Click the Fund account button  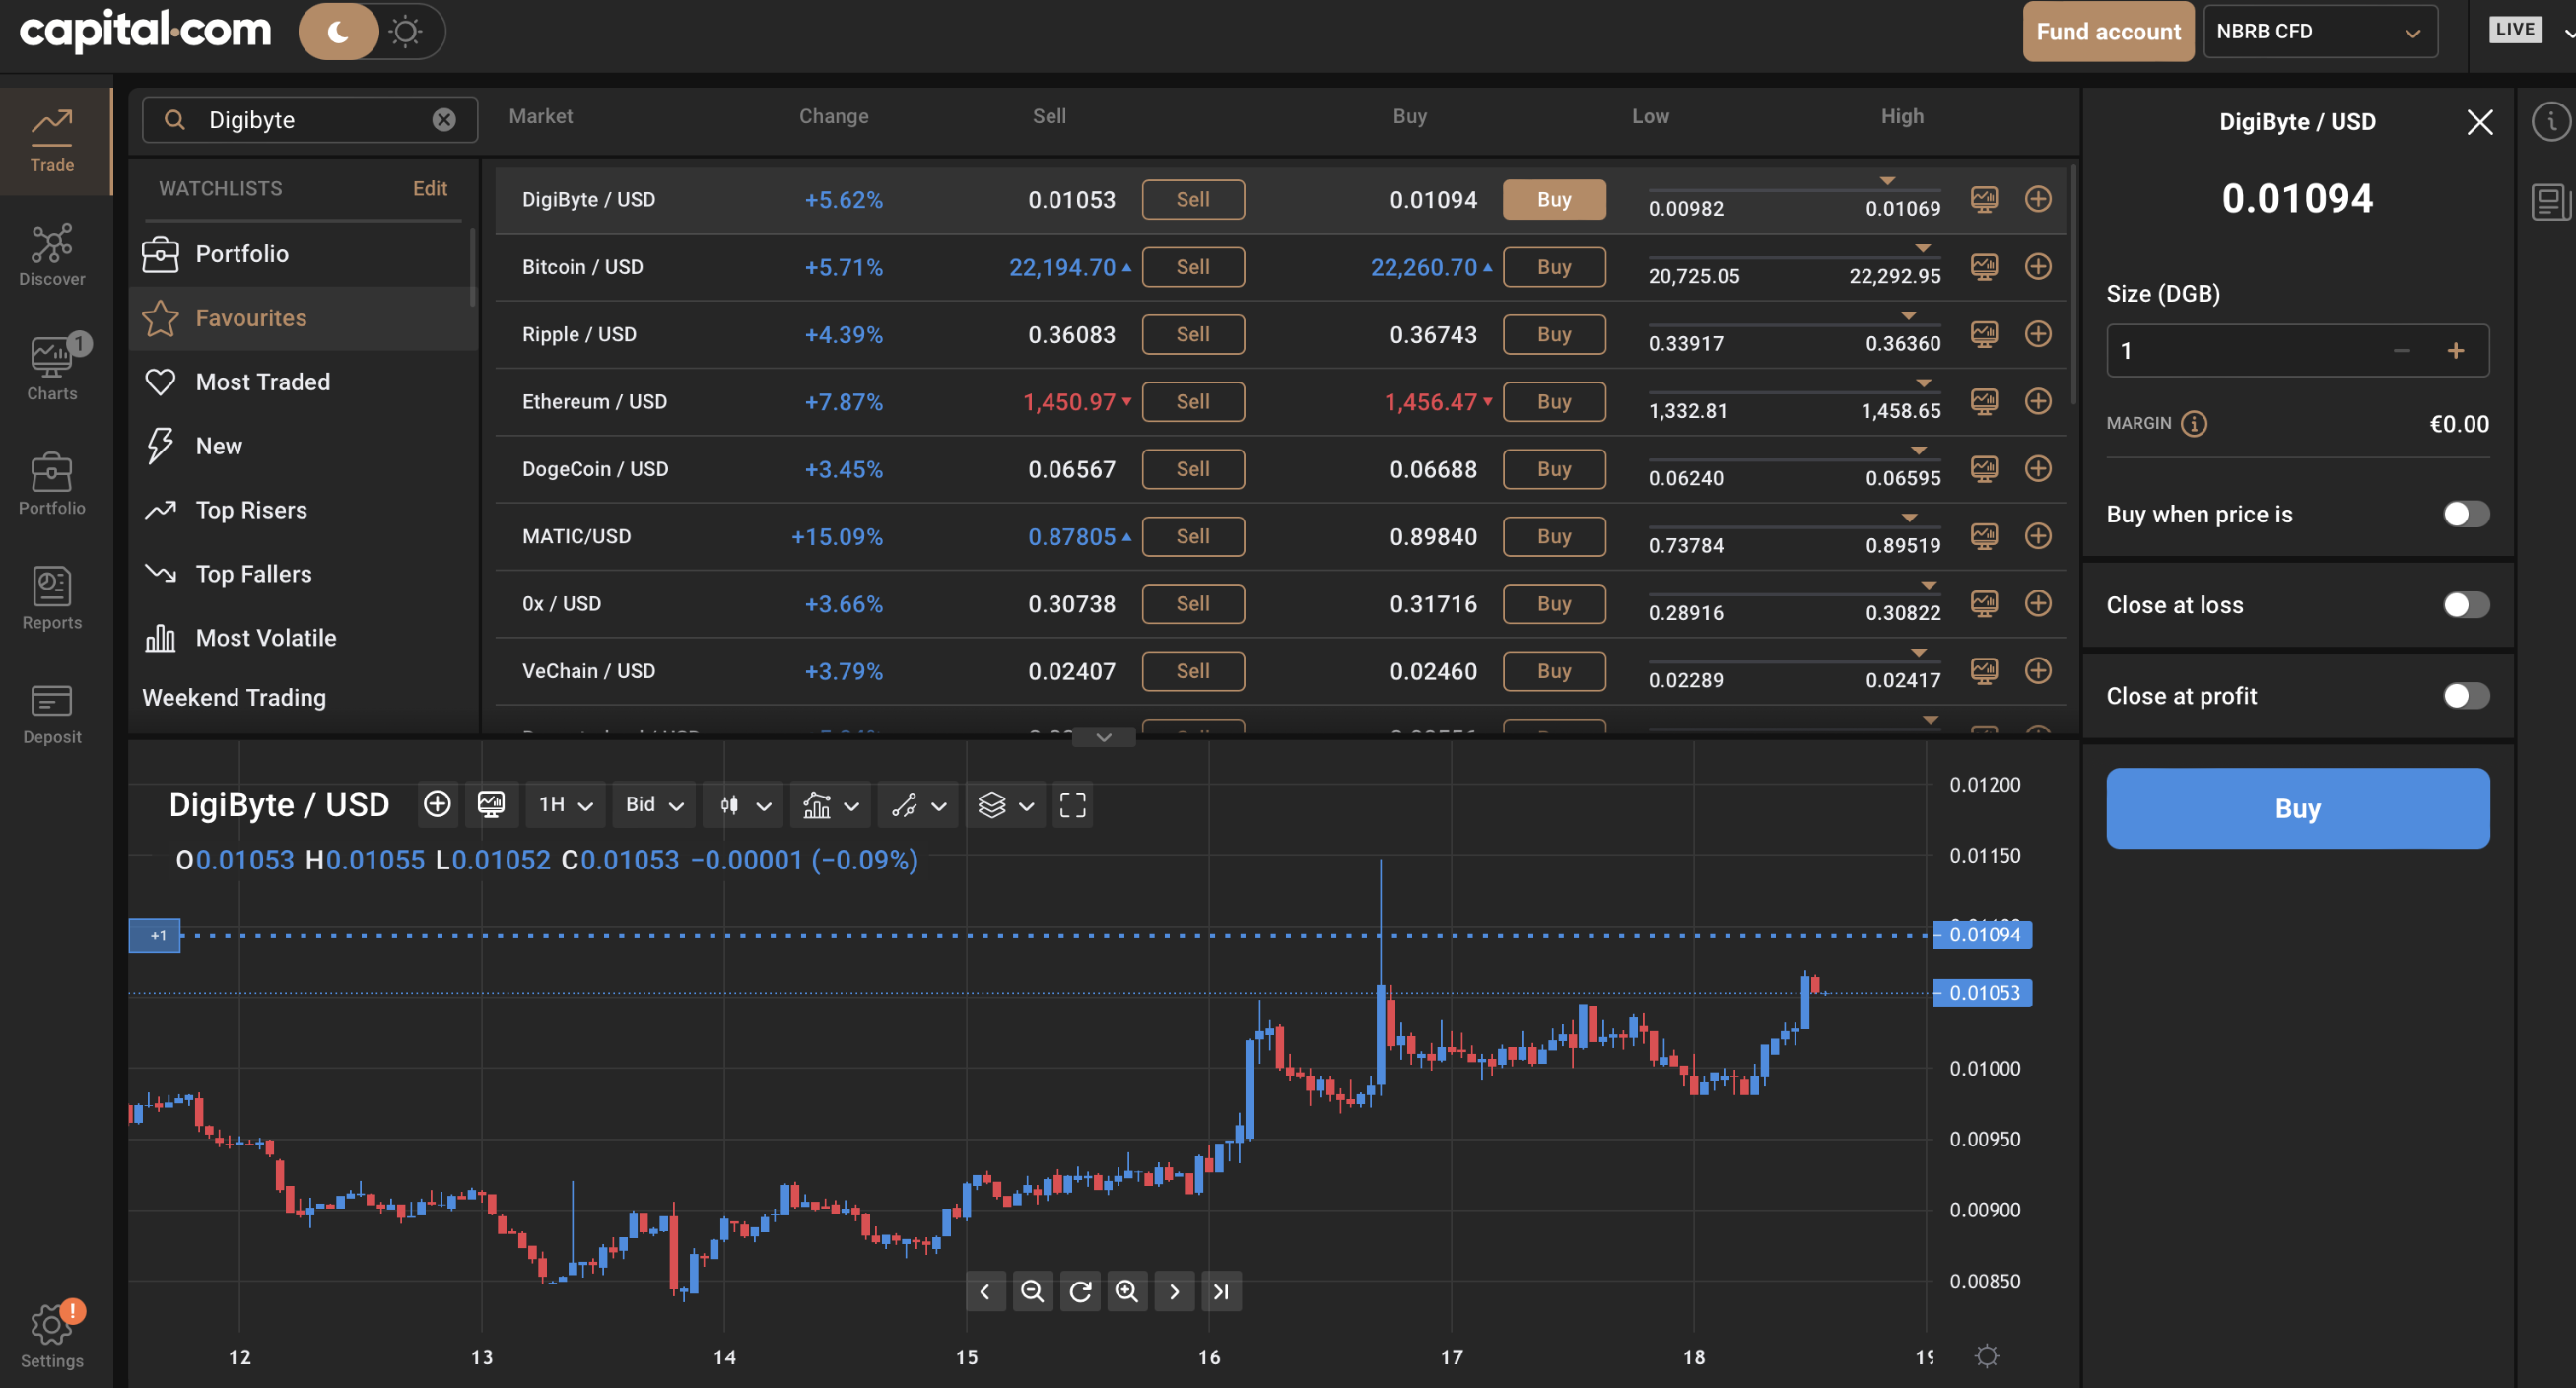coord(2108,32)
